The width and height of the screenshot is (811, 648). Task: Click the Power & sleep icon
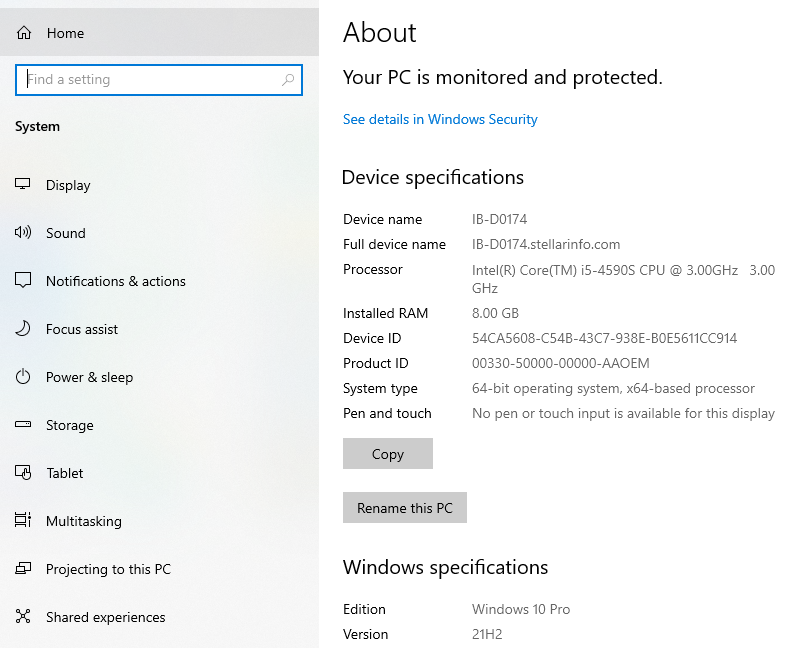point(23,377)
